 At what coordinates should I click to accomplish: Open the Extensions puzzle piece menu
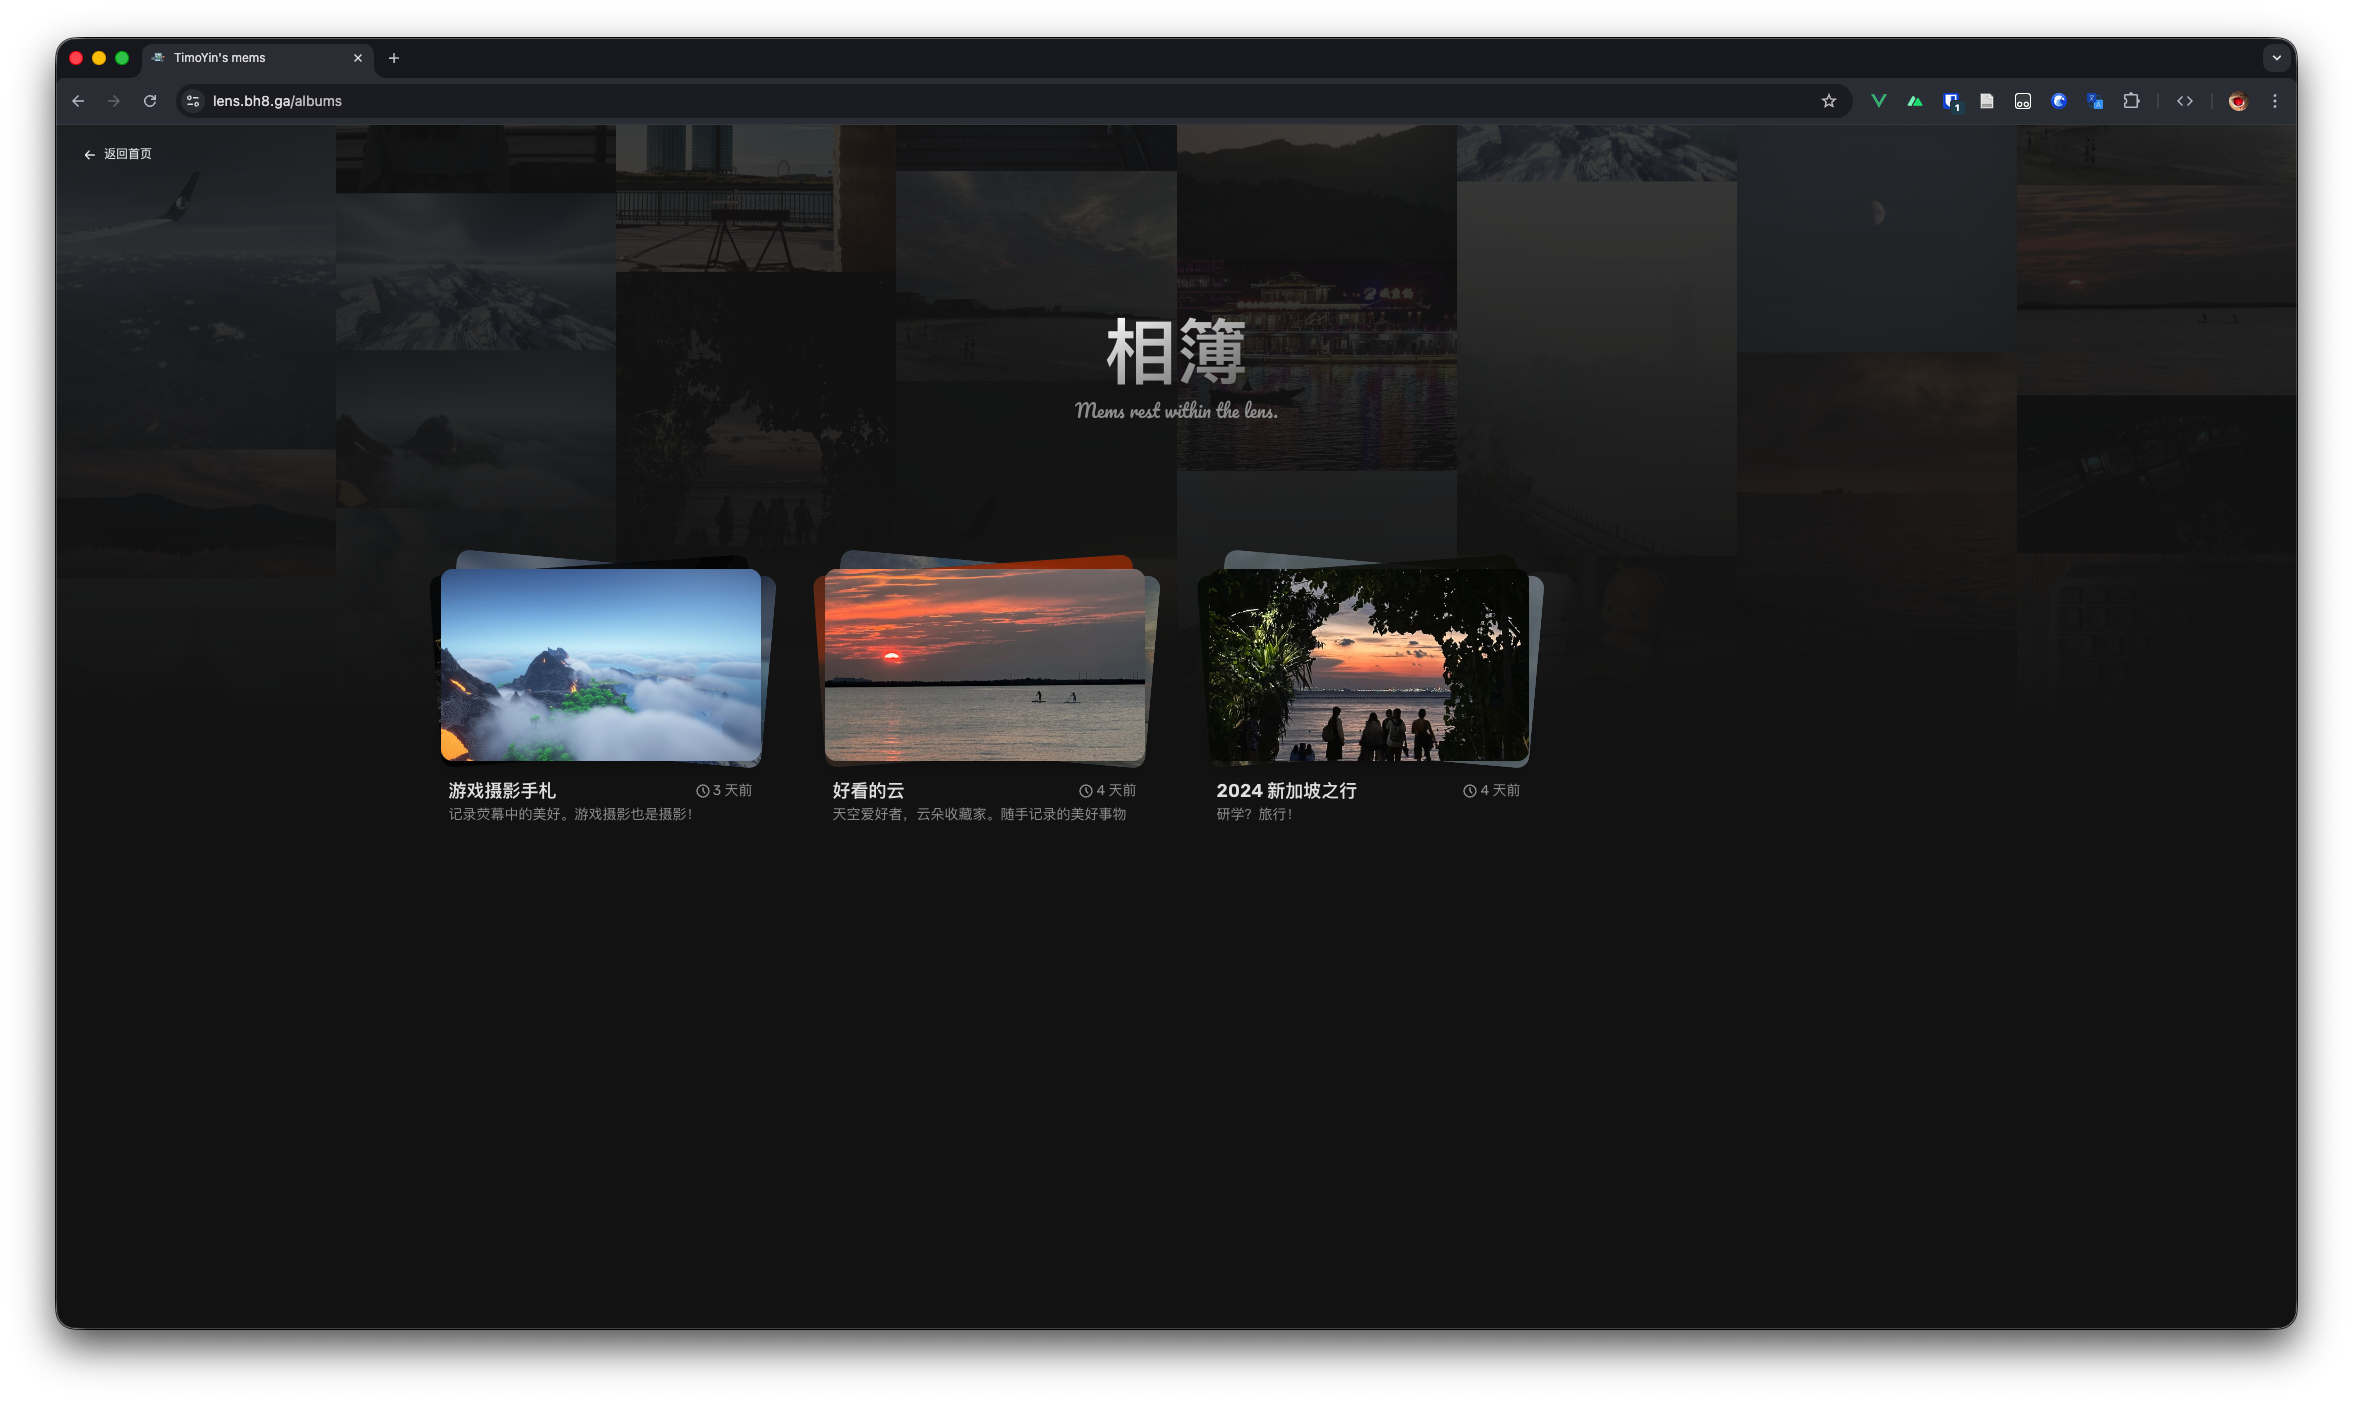click(2131, 101)
